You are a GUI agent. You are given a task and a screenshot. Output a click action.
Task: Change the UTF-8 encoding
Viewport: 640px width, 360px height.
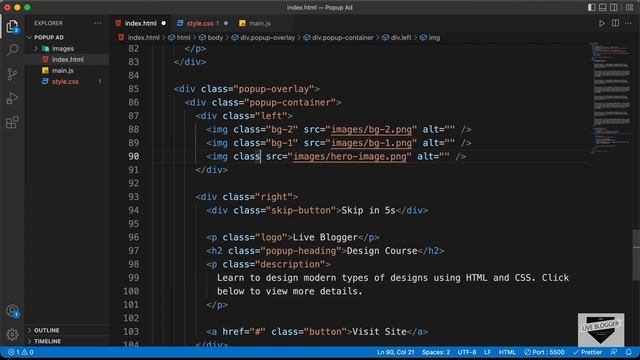point(467,352)
